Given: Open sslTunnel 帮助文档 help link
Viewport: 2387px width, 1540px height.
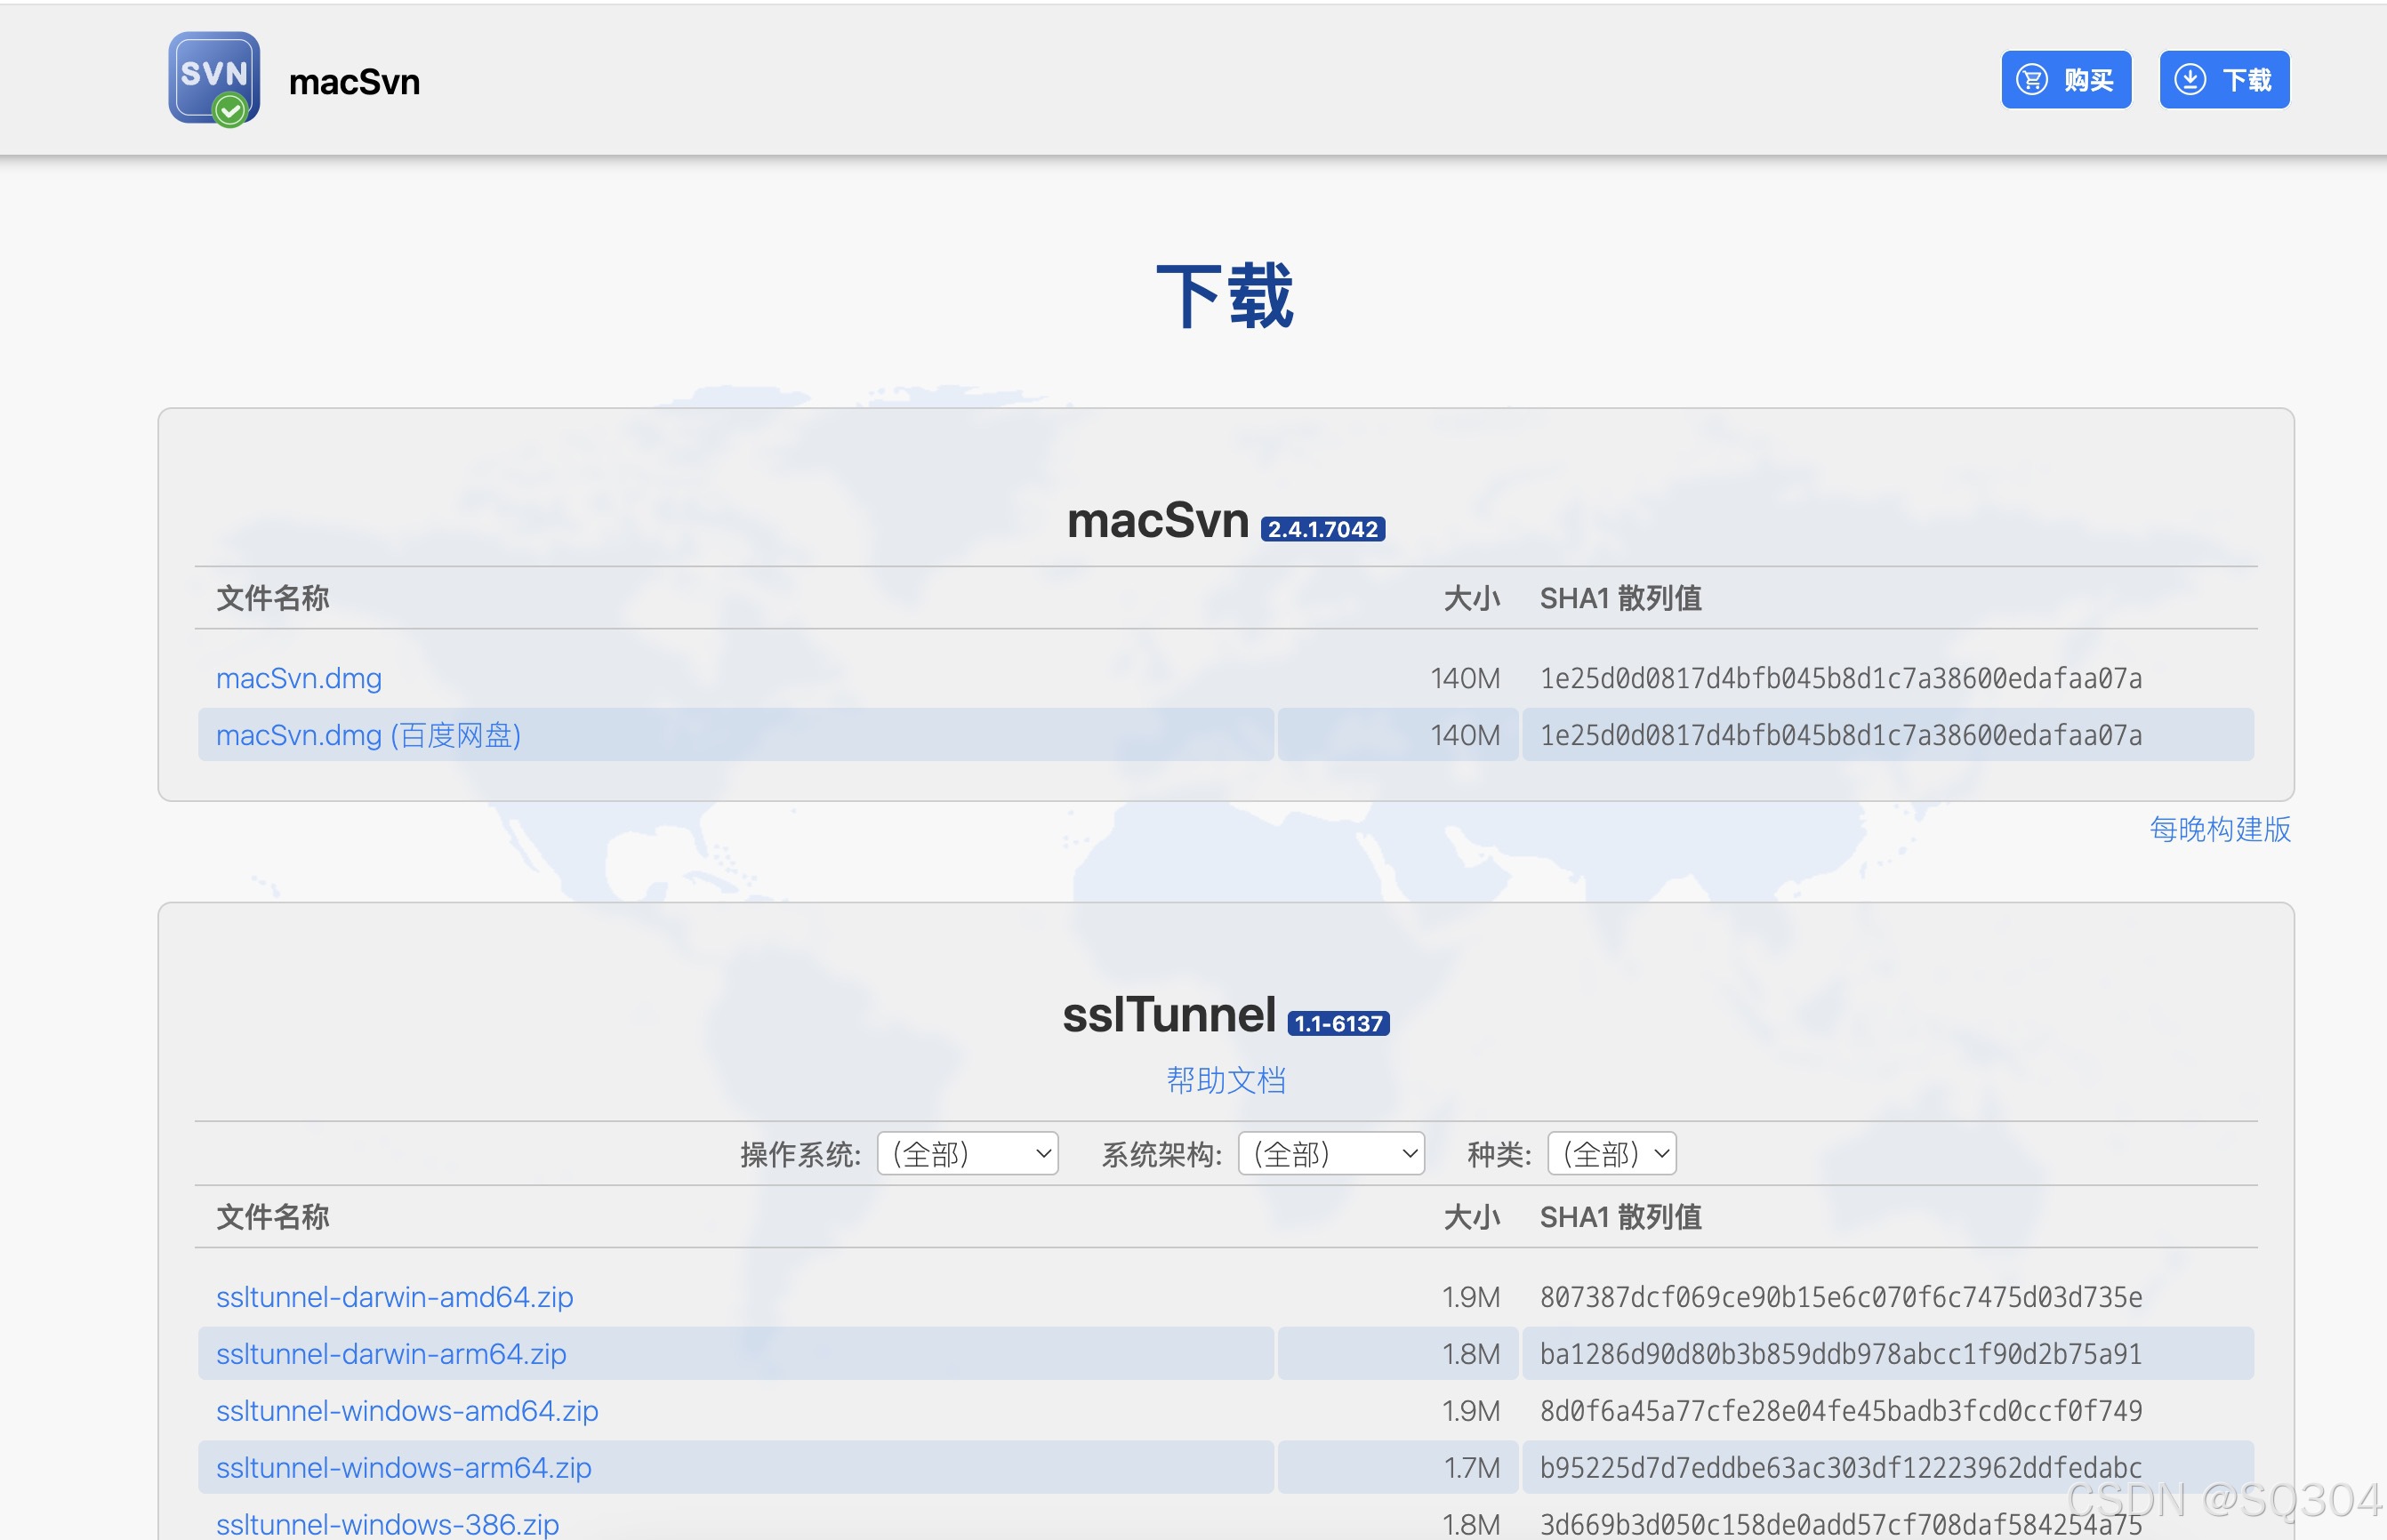Looking at the screenshot, I should pos(1225,1080).
